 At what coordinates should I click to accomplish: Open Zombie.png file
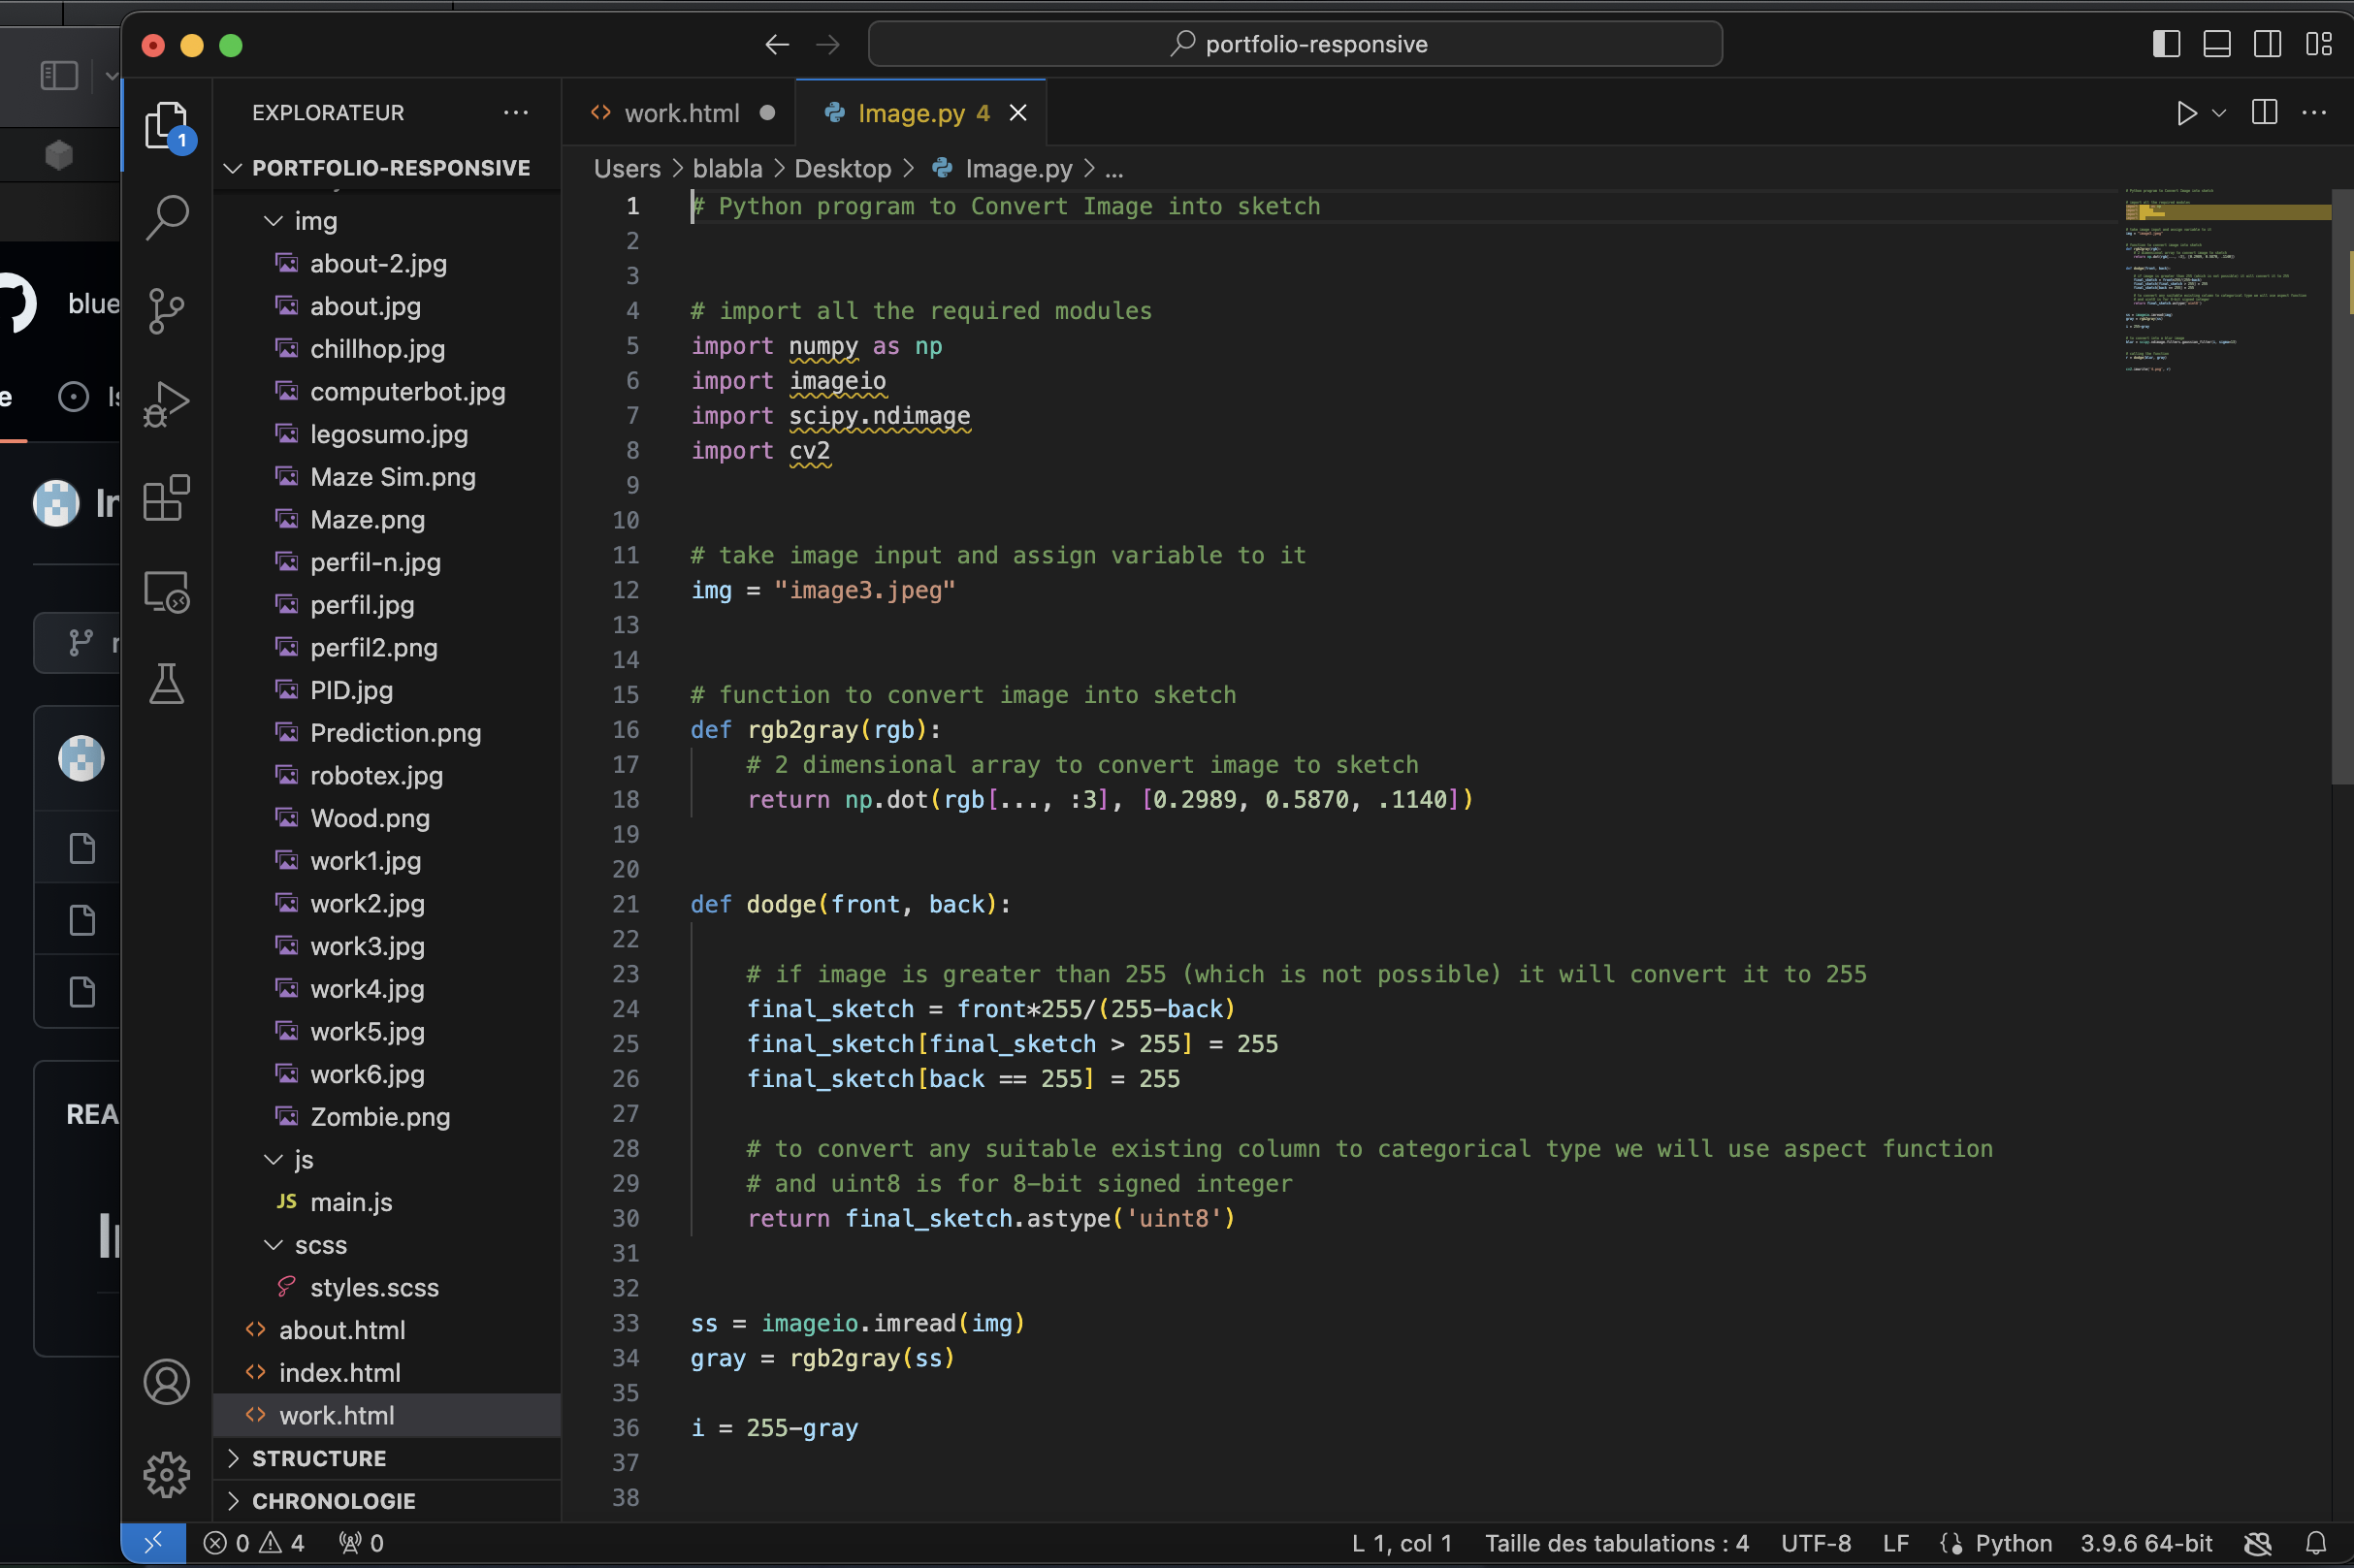(387, 1117)
